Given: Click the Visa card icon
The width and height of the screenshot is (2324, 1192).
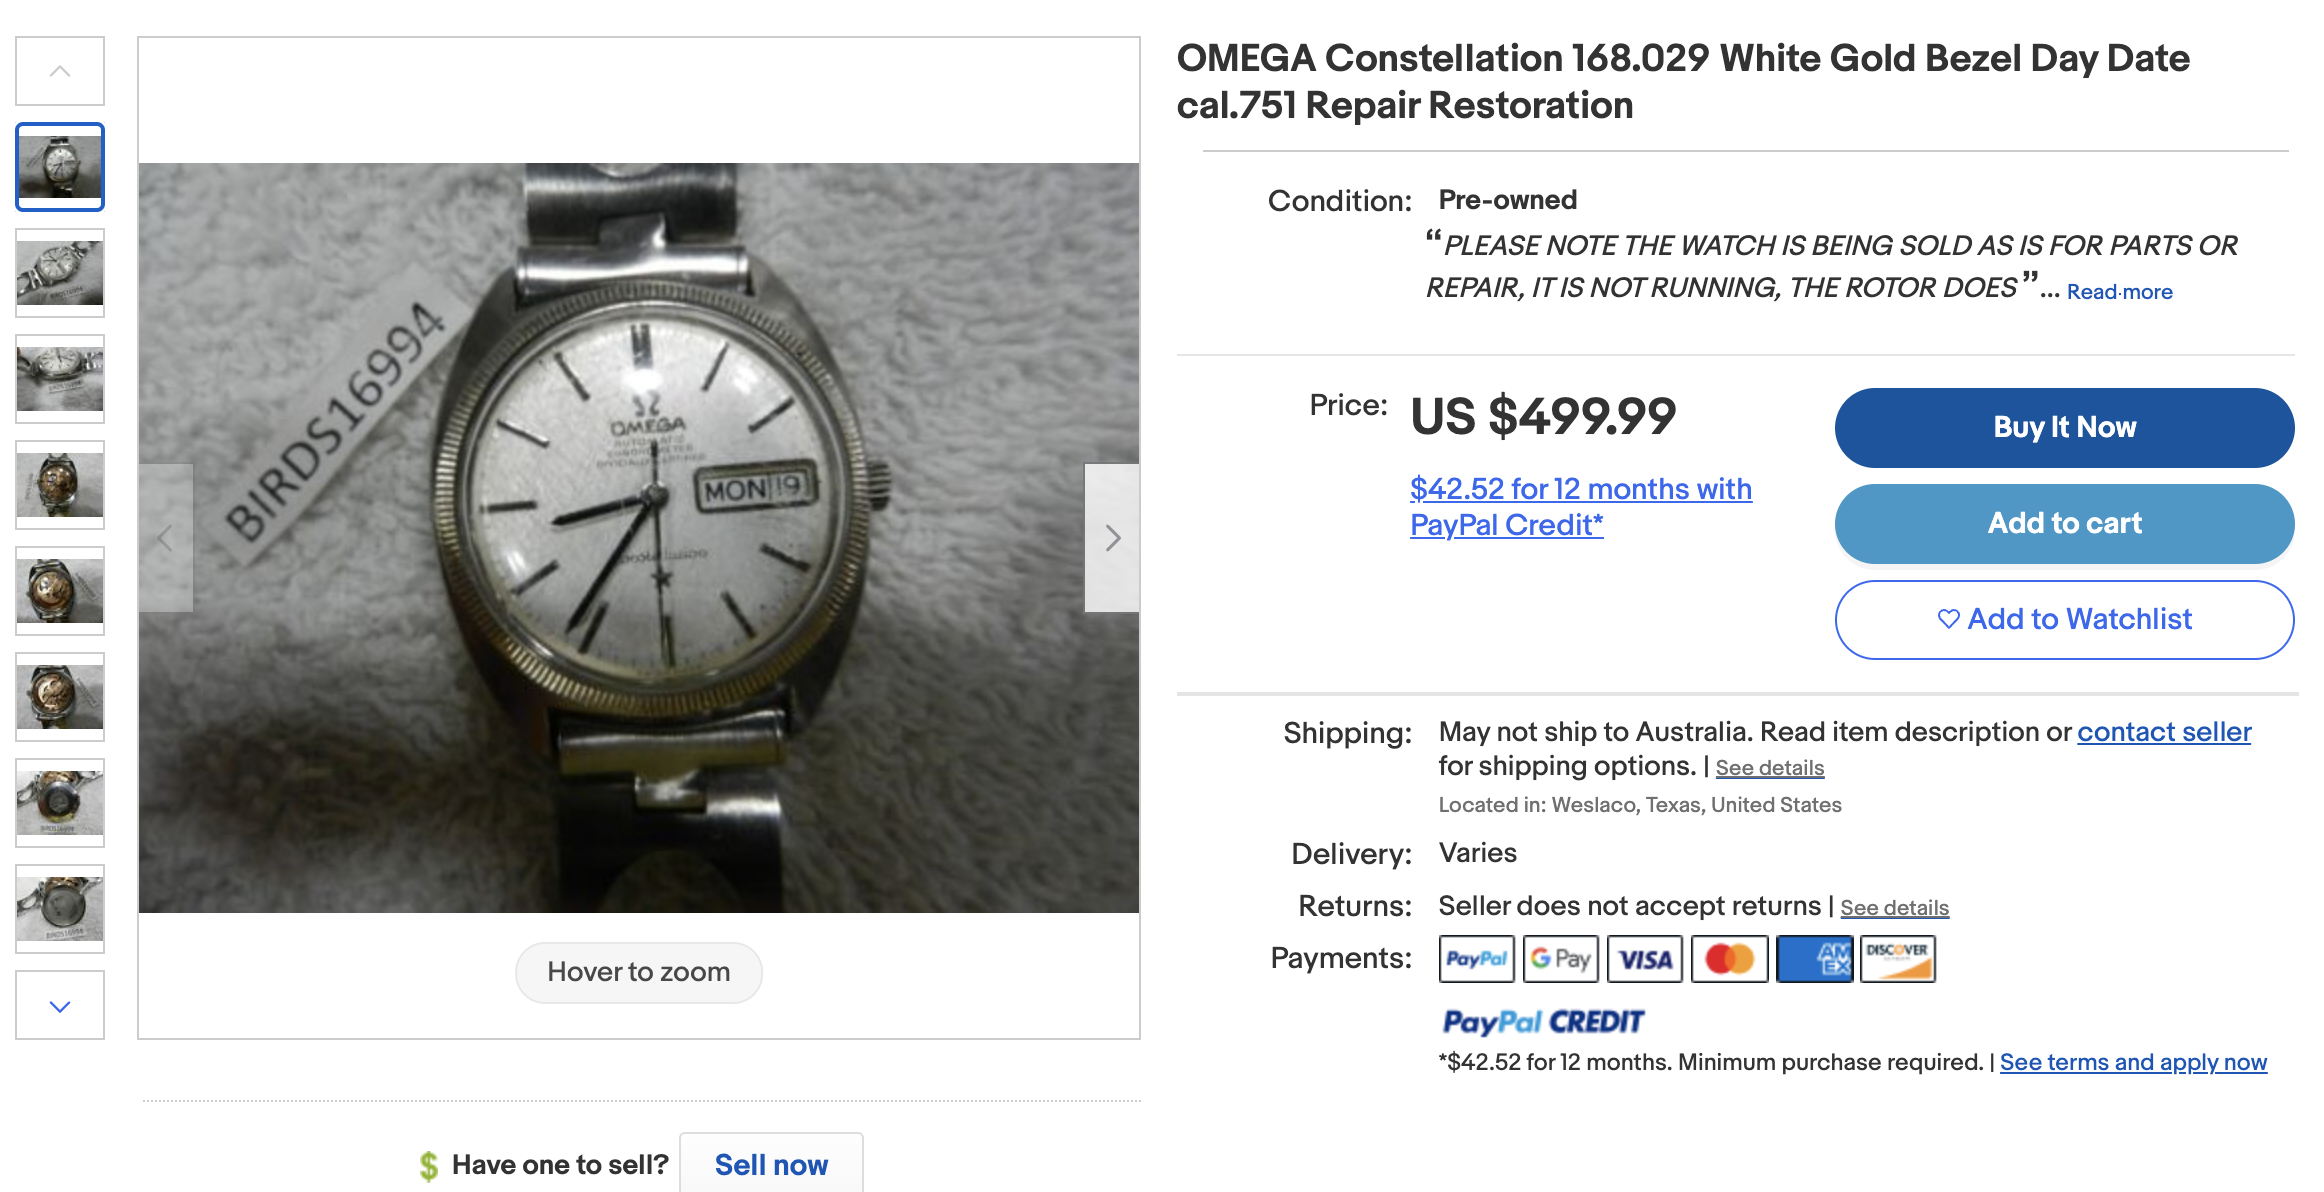Looking at the screenshot, I should pyautogui.click(x=1645, y=959).
